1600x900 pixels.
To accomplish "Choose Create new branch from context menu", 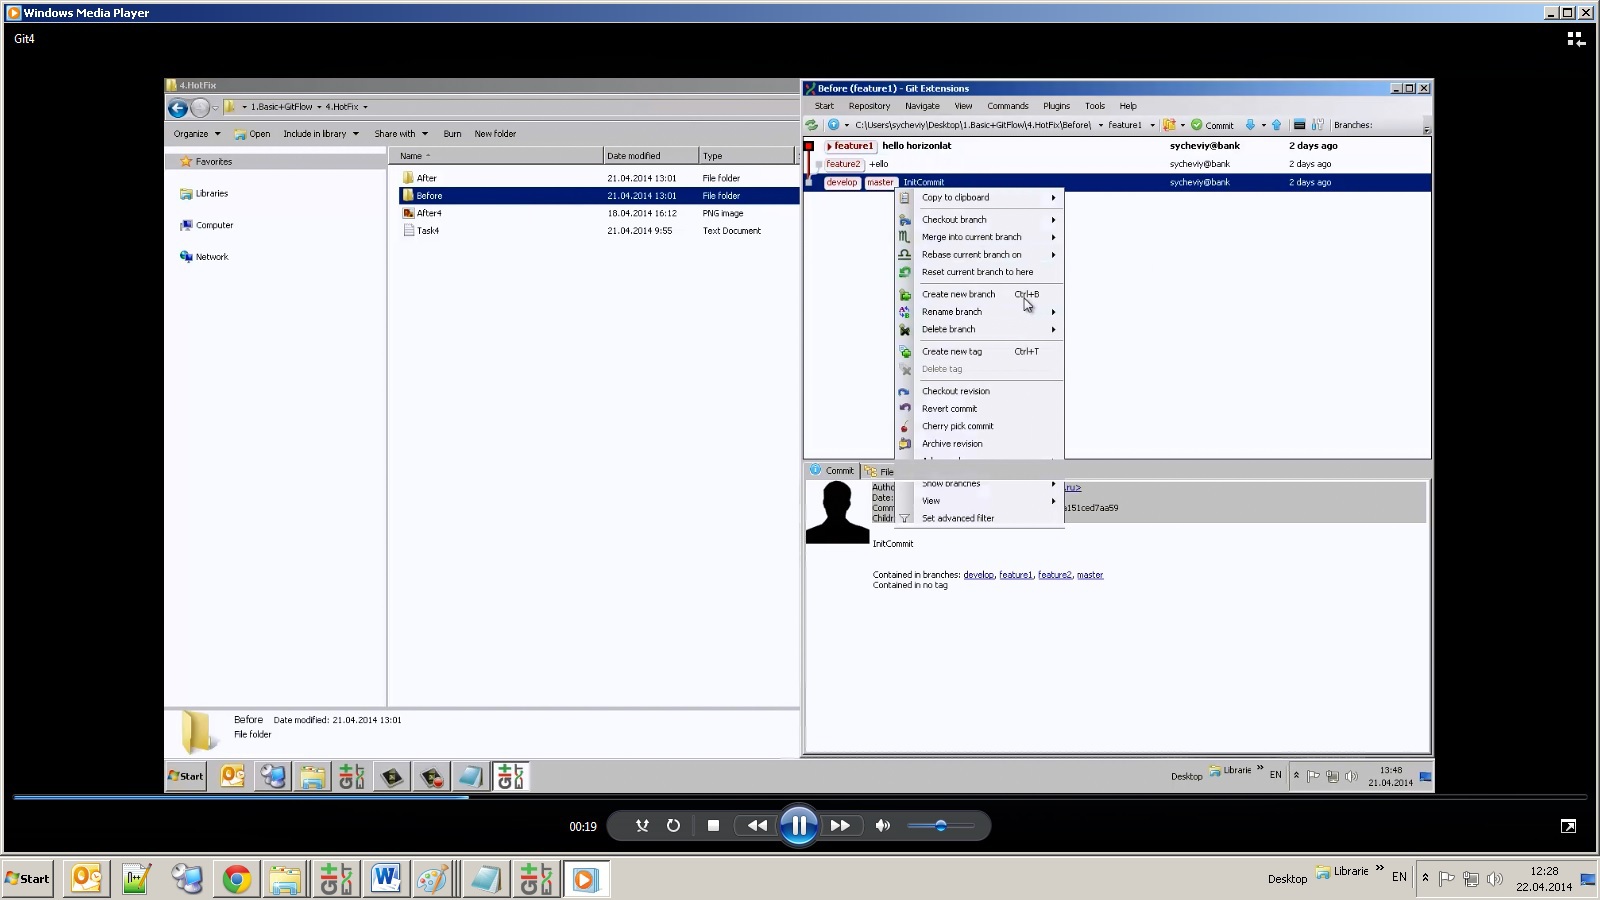I will coord(980,294).
